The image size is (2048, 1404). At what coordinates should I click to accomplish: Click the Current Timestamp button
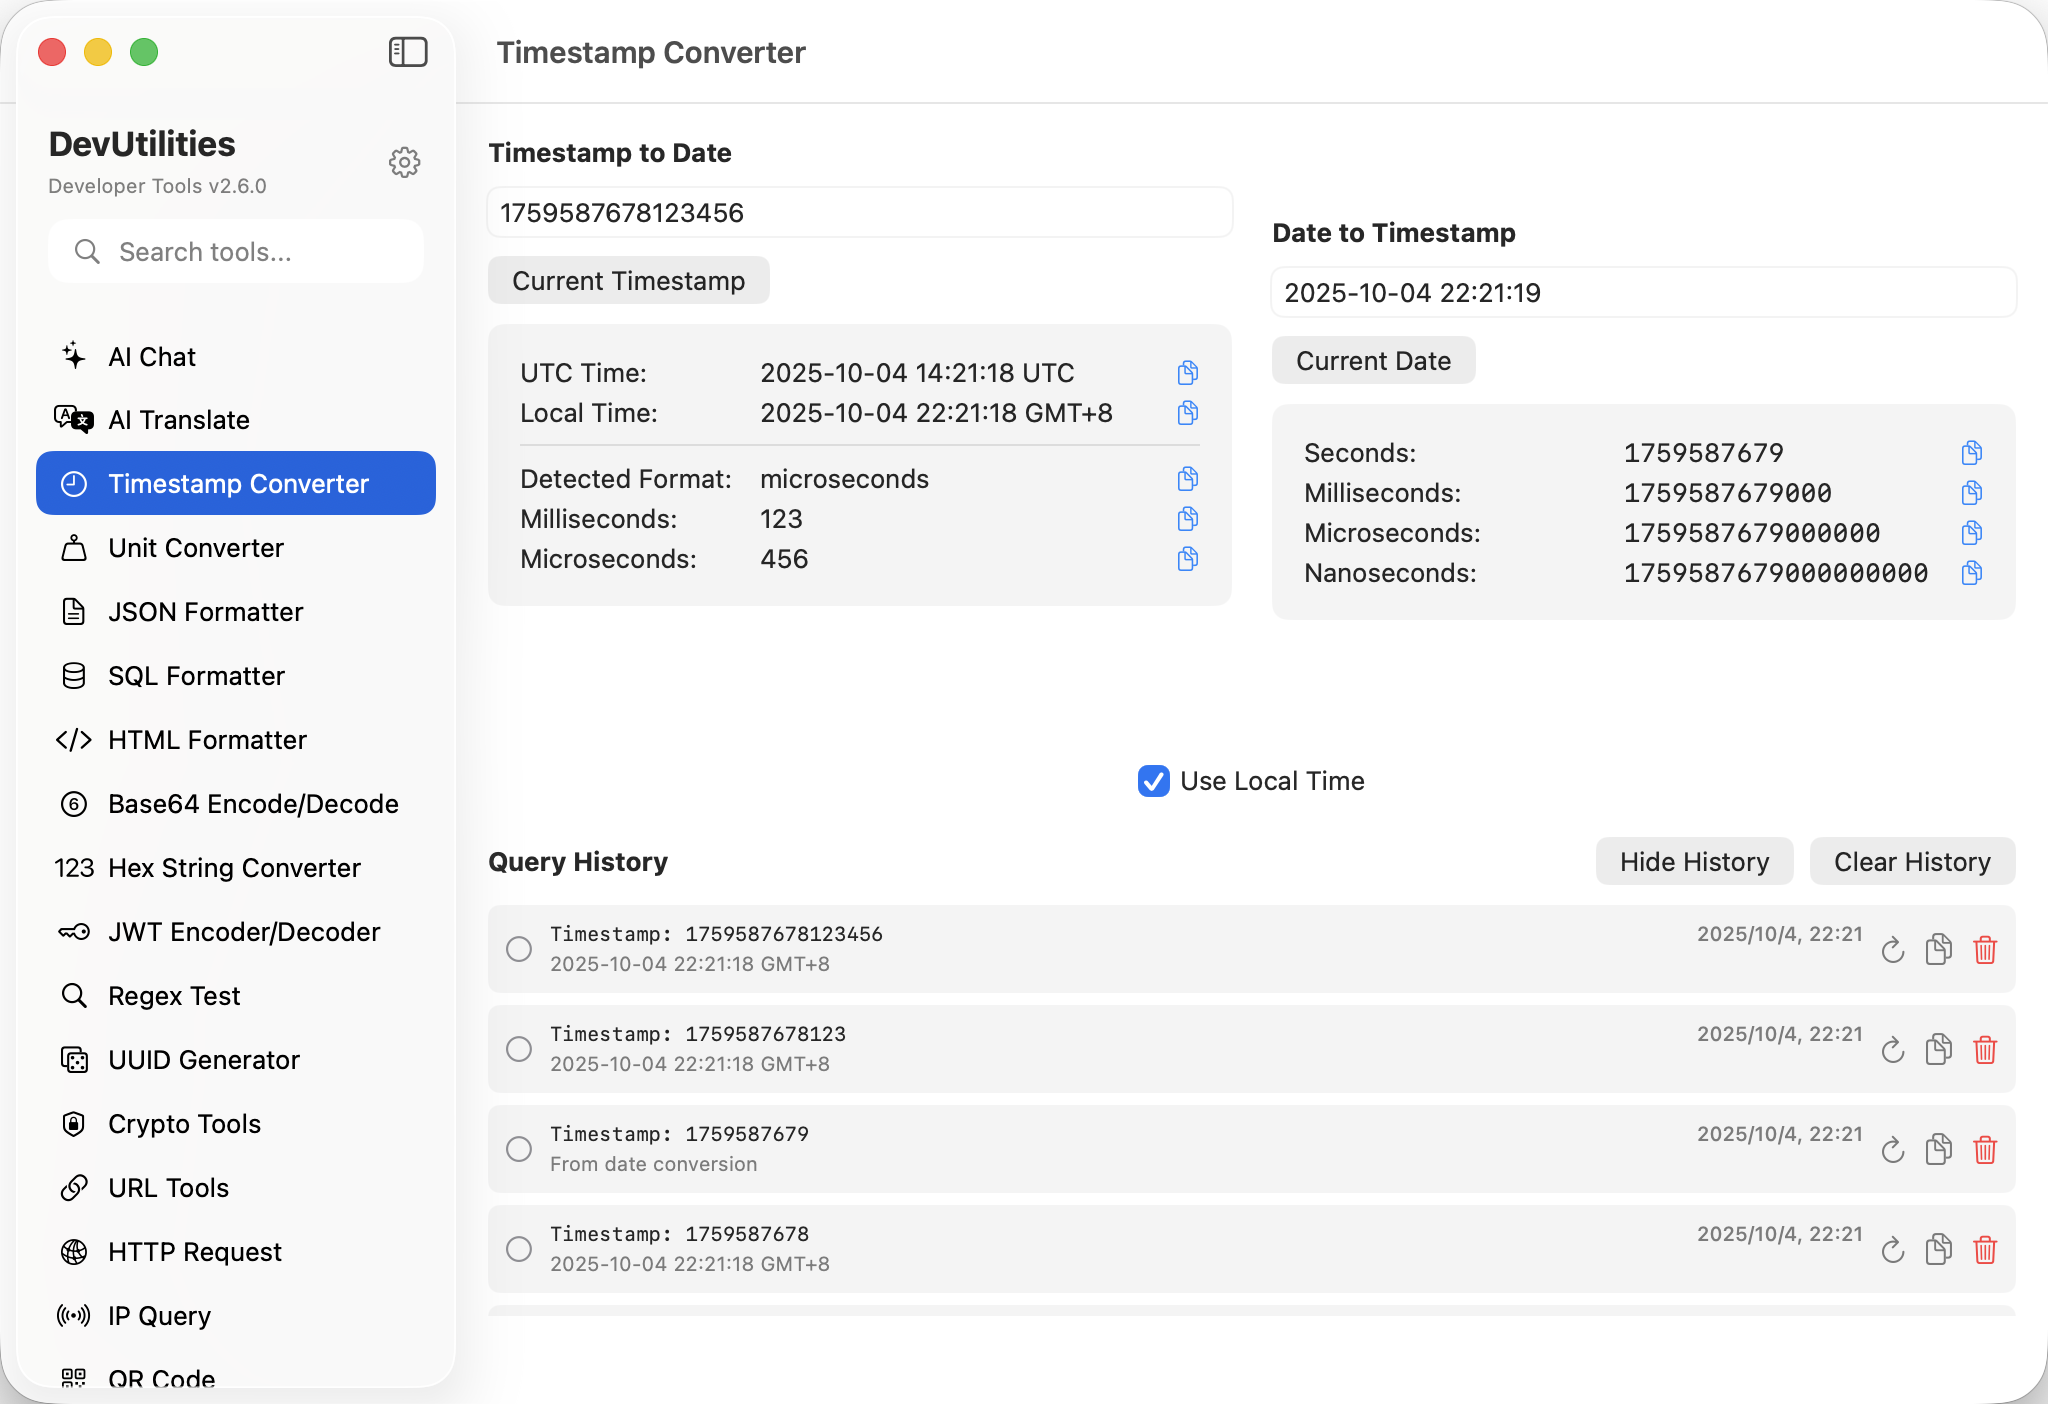(628, 280)
